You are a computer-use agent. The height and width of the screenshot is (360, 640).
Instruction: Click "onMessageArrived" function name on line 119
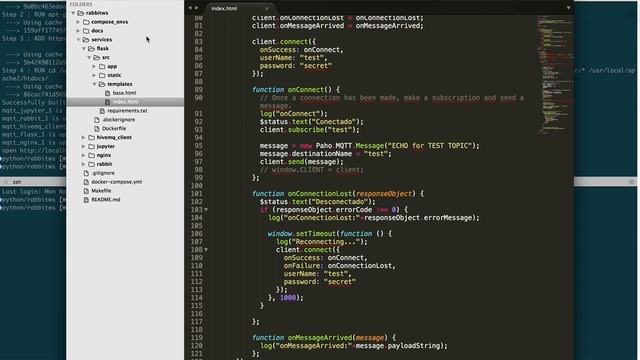click(320, 338)
